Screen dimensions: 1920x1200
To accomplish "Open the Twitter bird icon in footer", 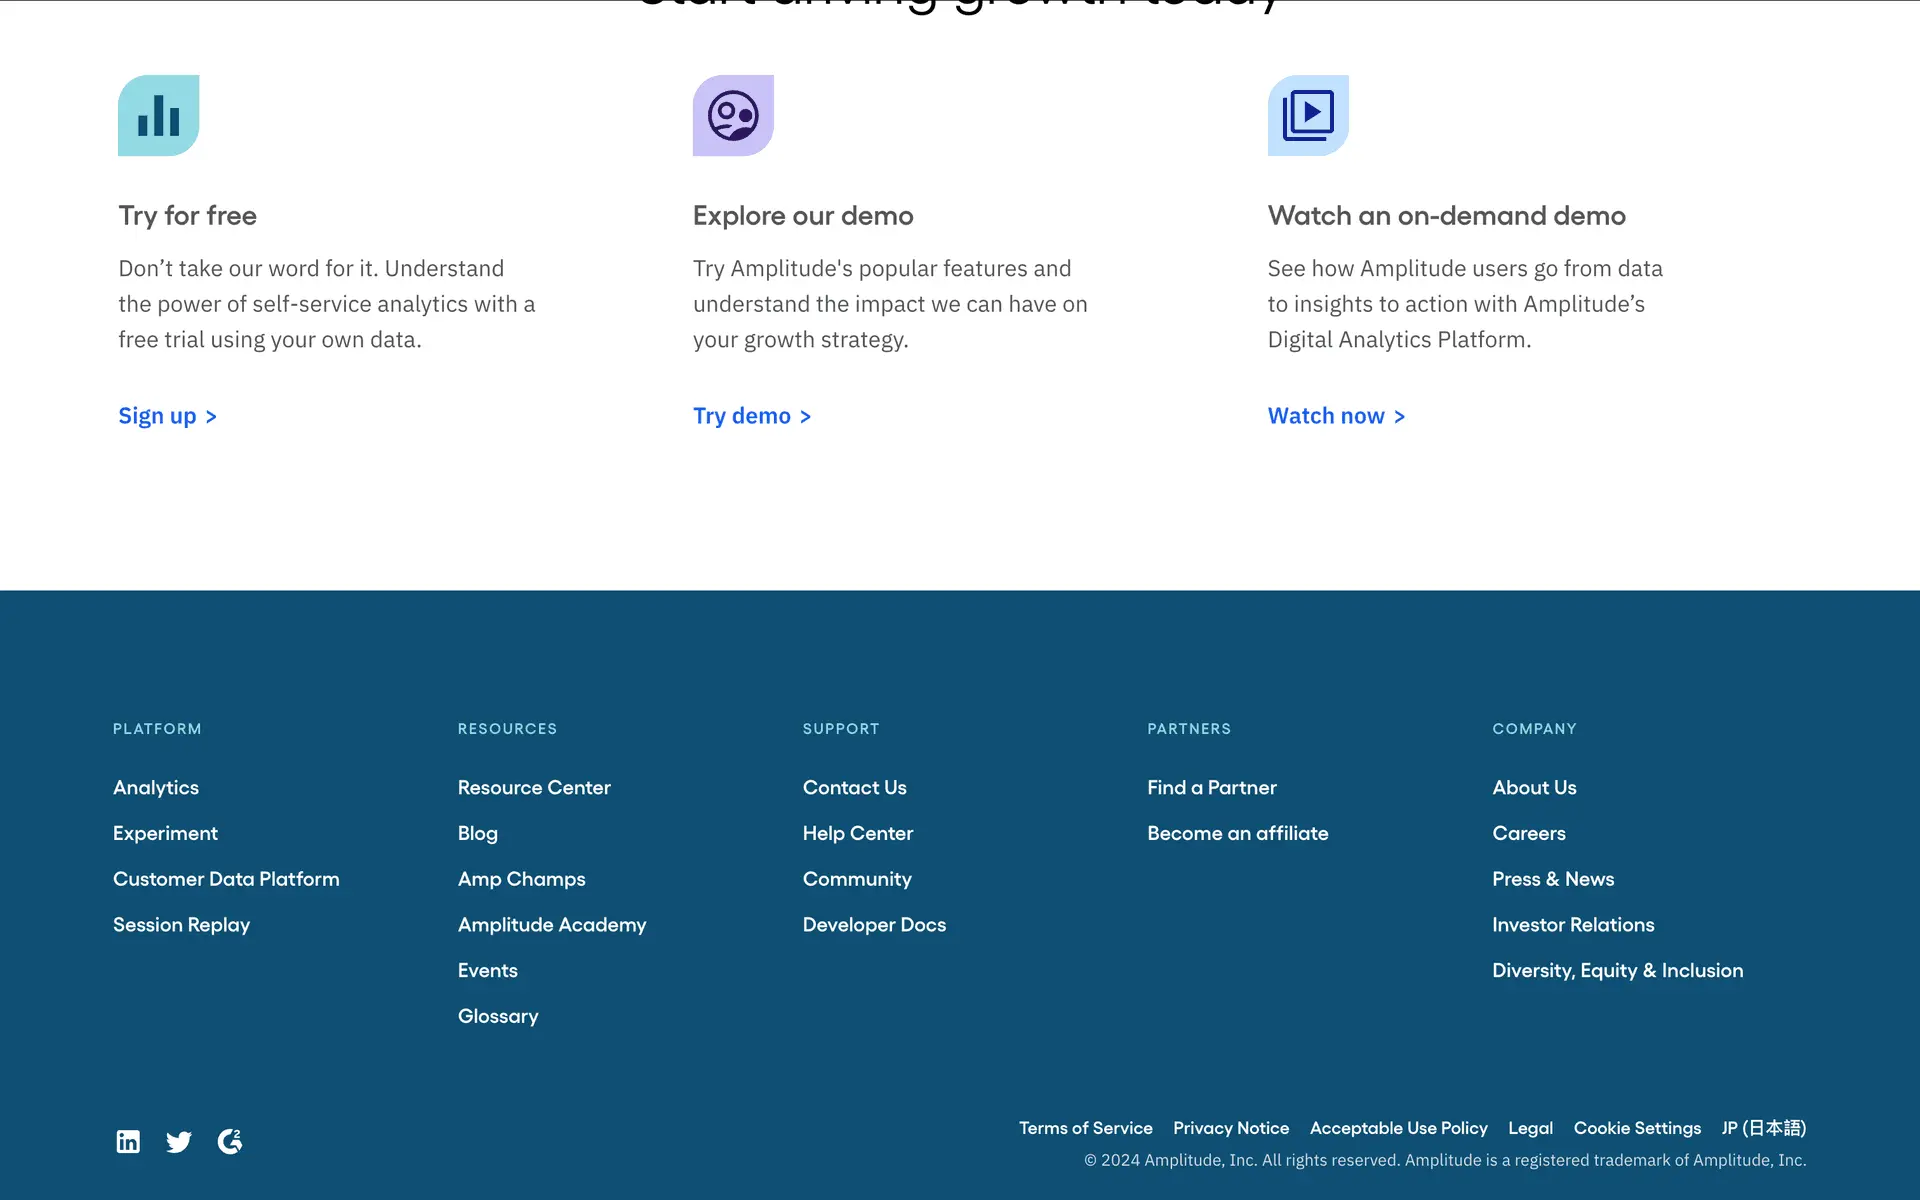I will (179, 1141).
